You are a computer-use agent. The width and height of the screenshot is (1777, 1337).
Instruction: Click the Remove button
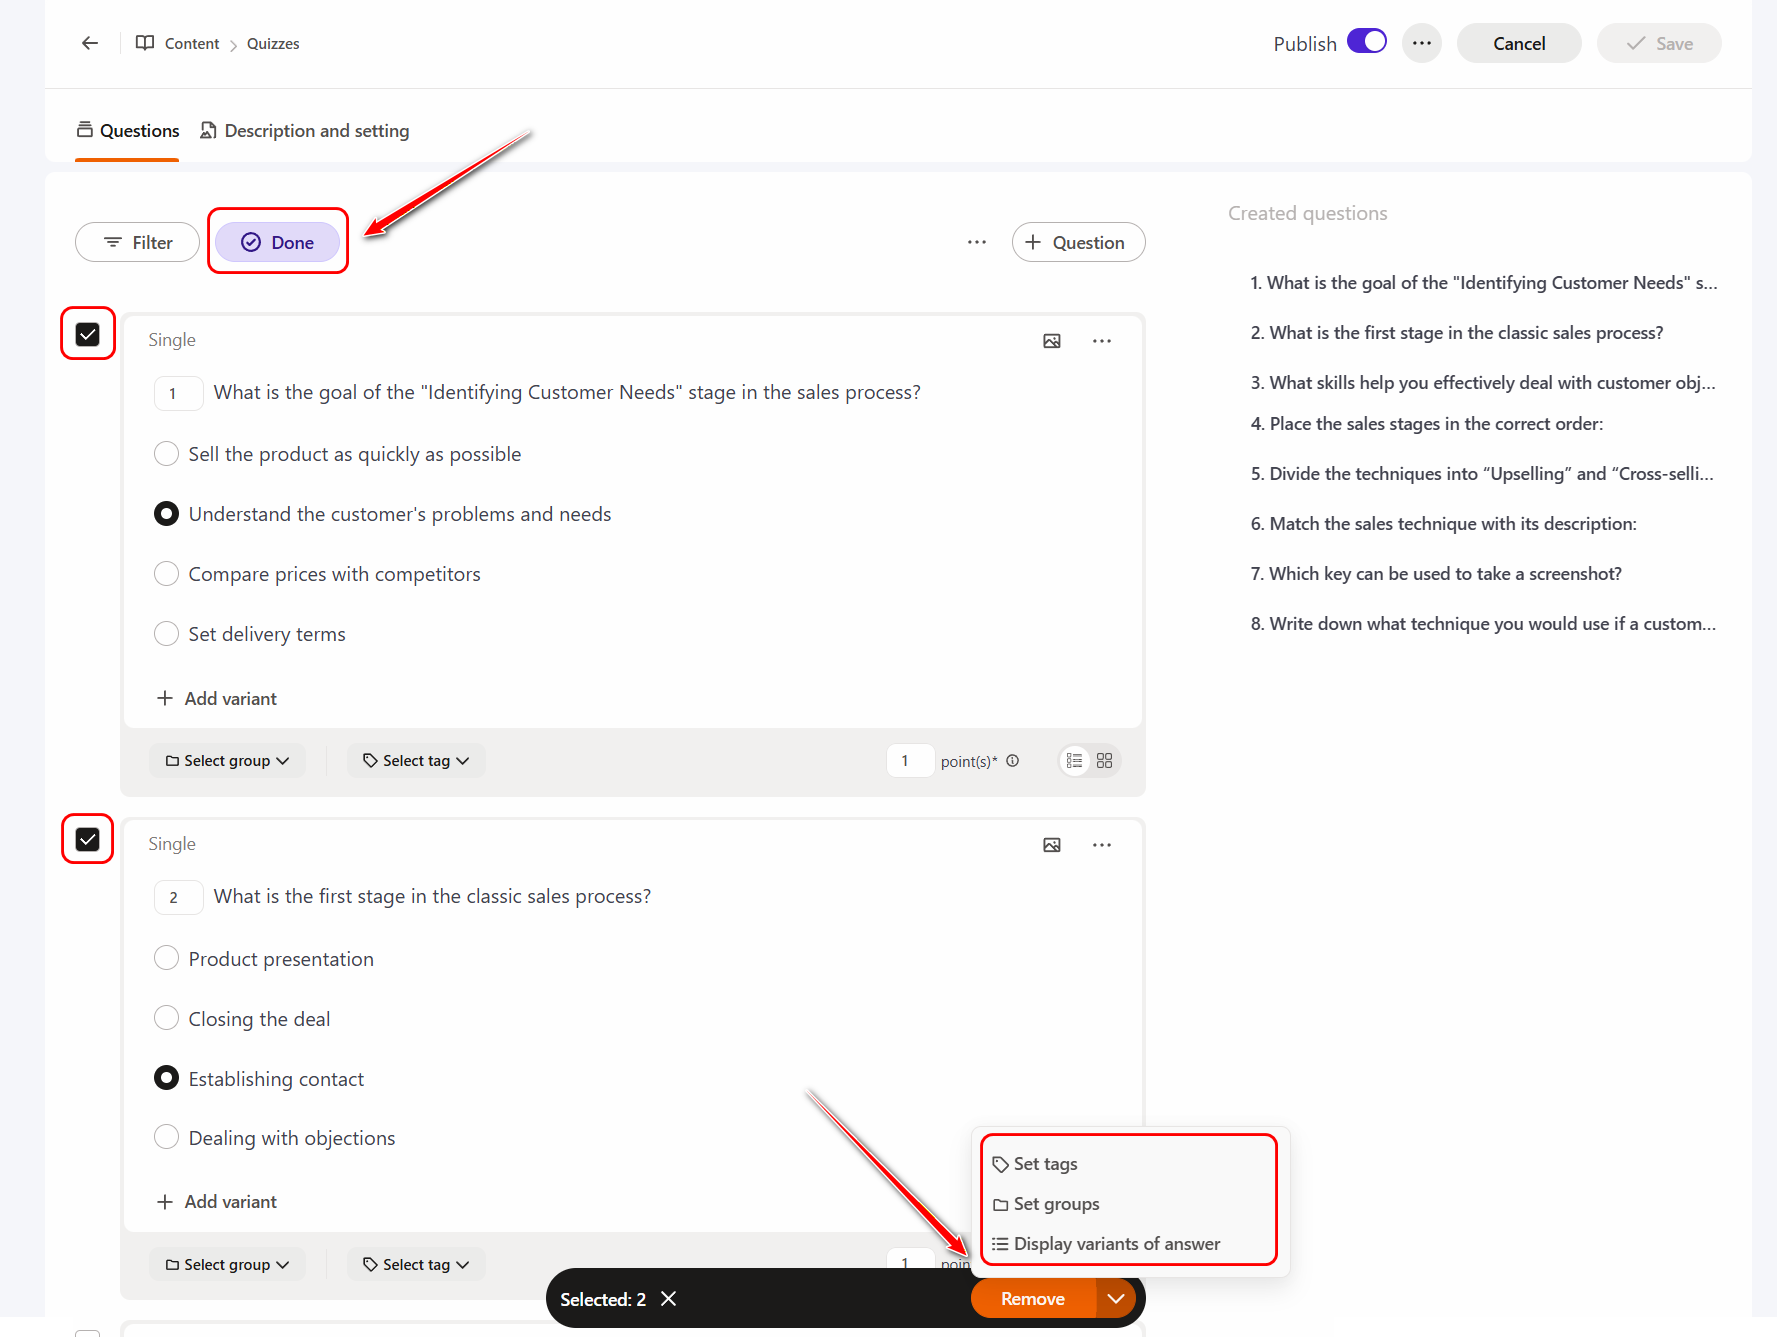coord(1033,1299)
